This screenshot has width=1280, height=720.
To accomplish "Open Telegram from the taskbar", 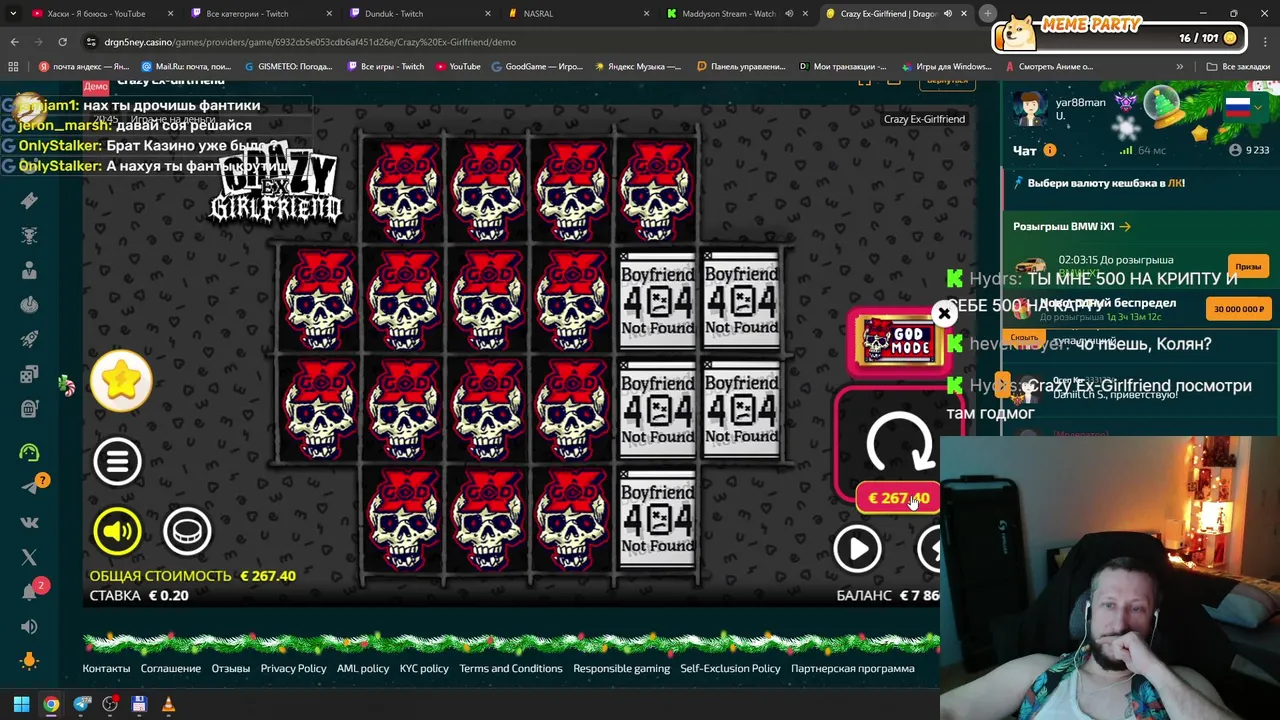I will pyautogui.click(x=82, y=704).
